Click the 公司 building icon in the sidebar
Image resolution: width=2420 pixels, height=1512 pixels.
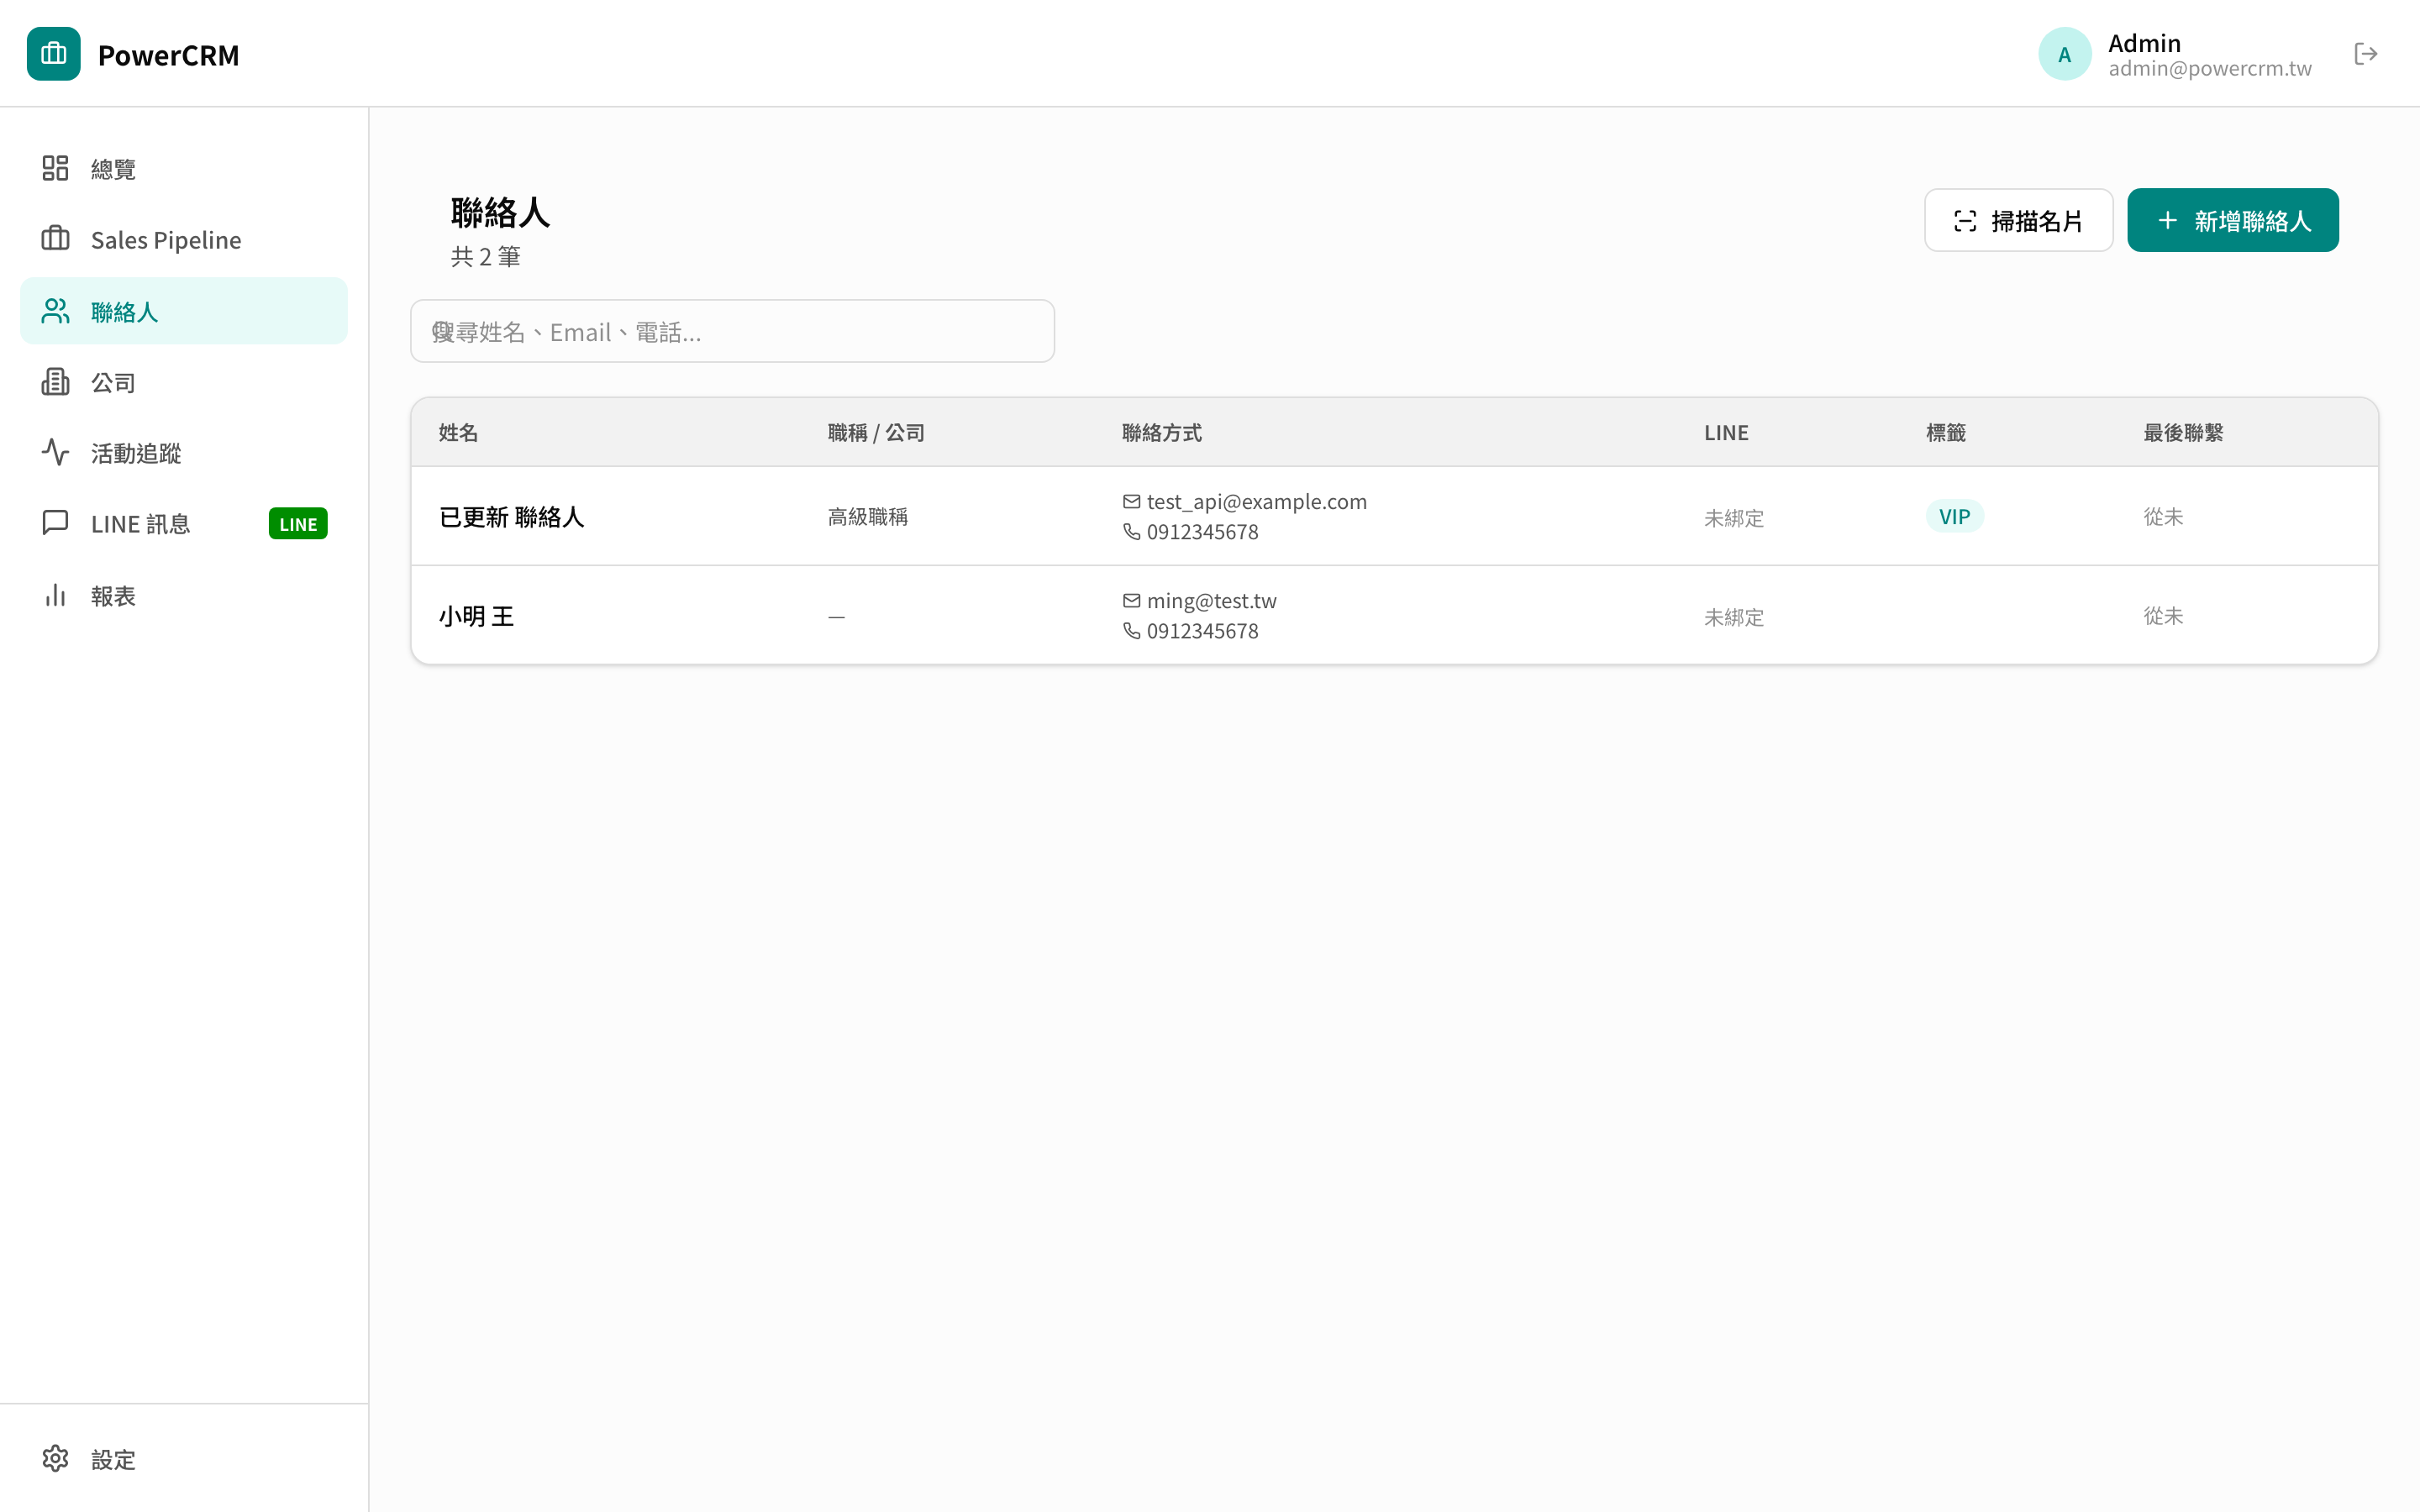pyautogui.click(x=55, y=382)
